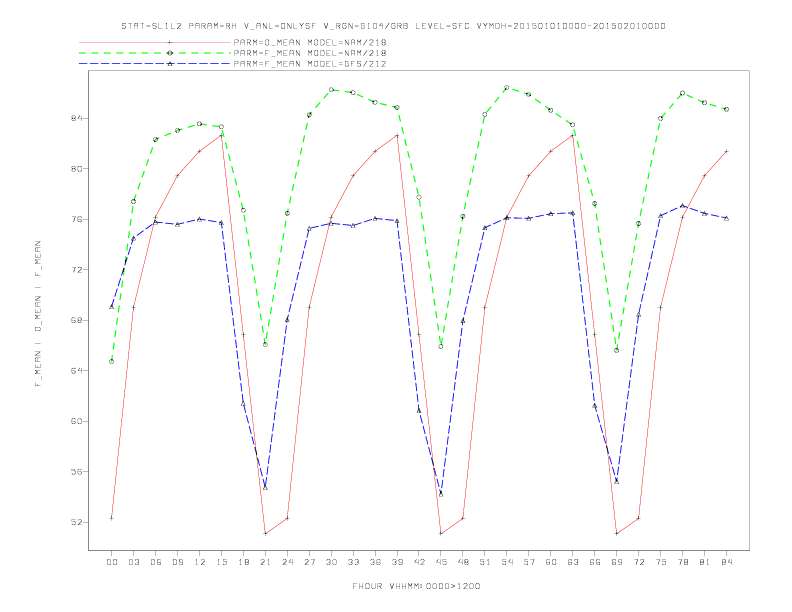Image resolution: width=792 pixels, height=612 pixels.
Task: Click x-axis forecast hour label 36
Action: click(375, 562)
